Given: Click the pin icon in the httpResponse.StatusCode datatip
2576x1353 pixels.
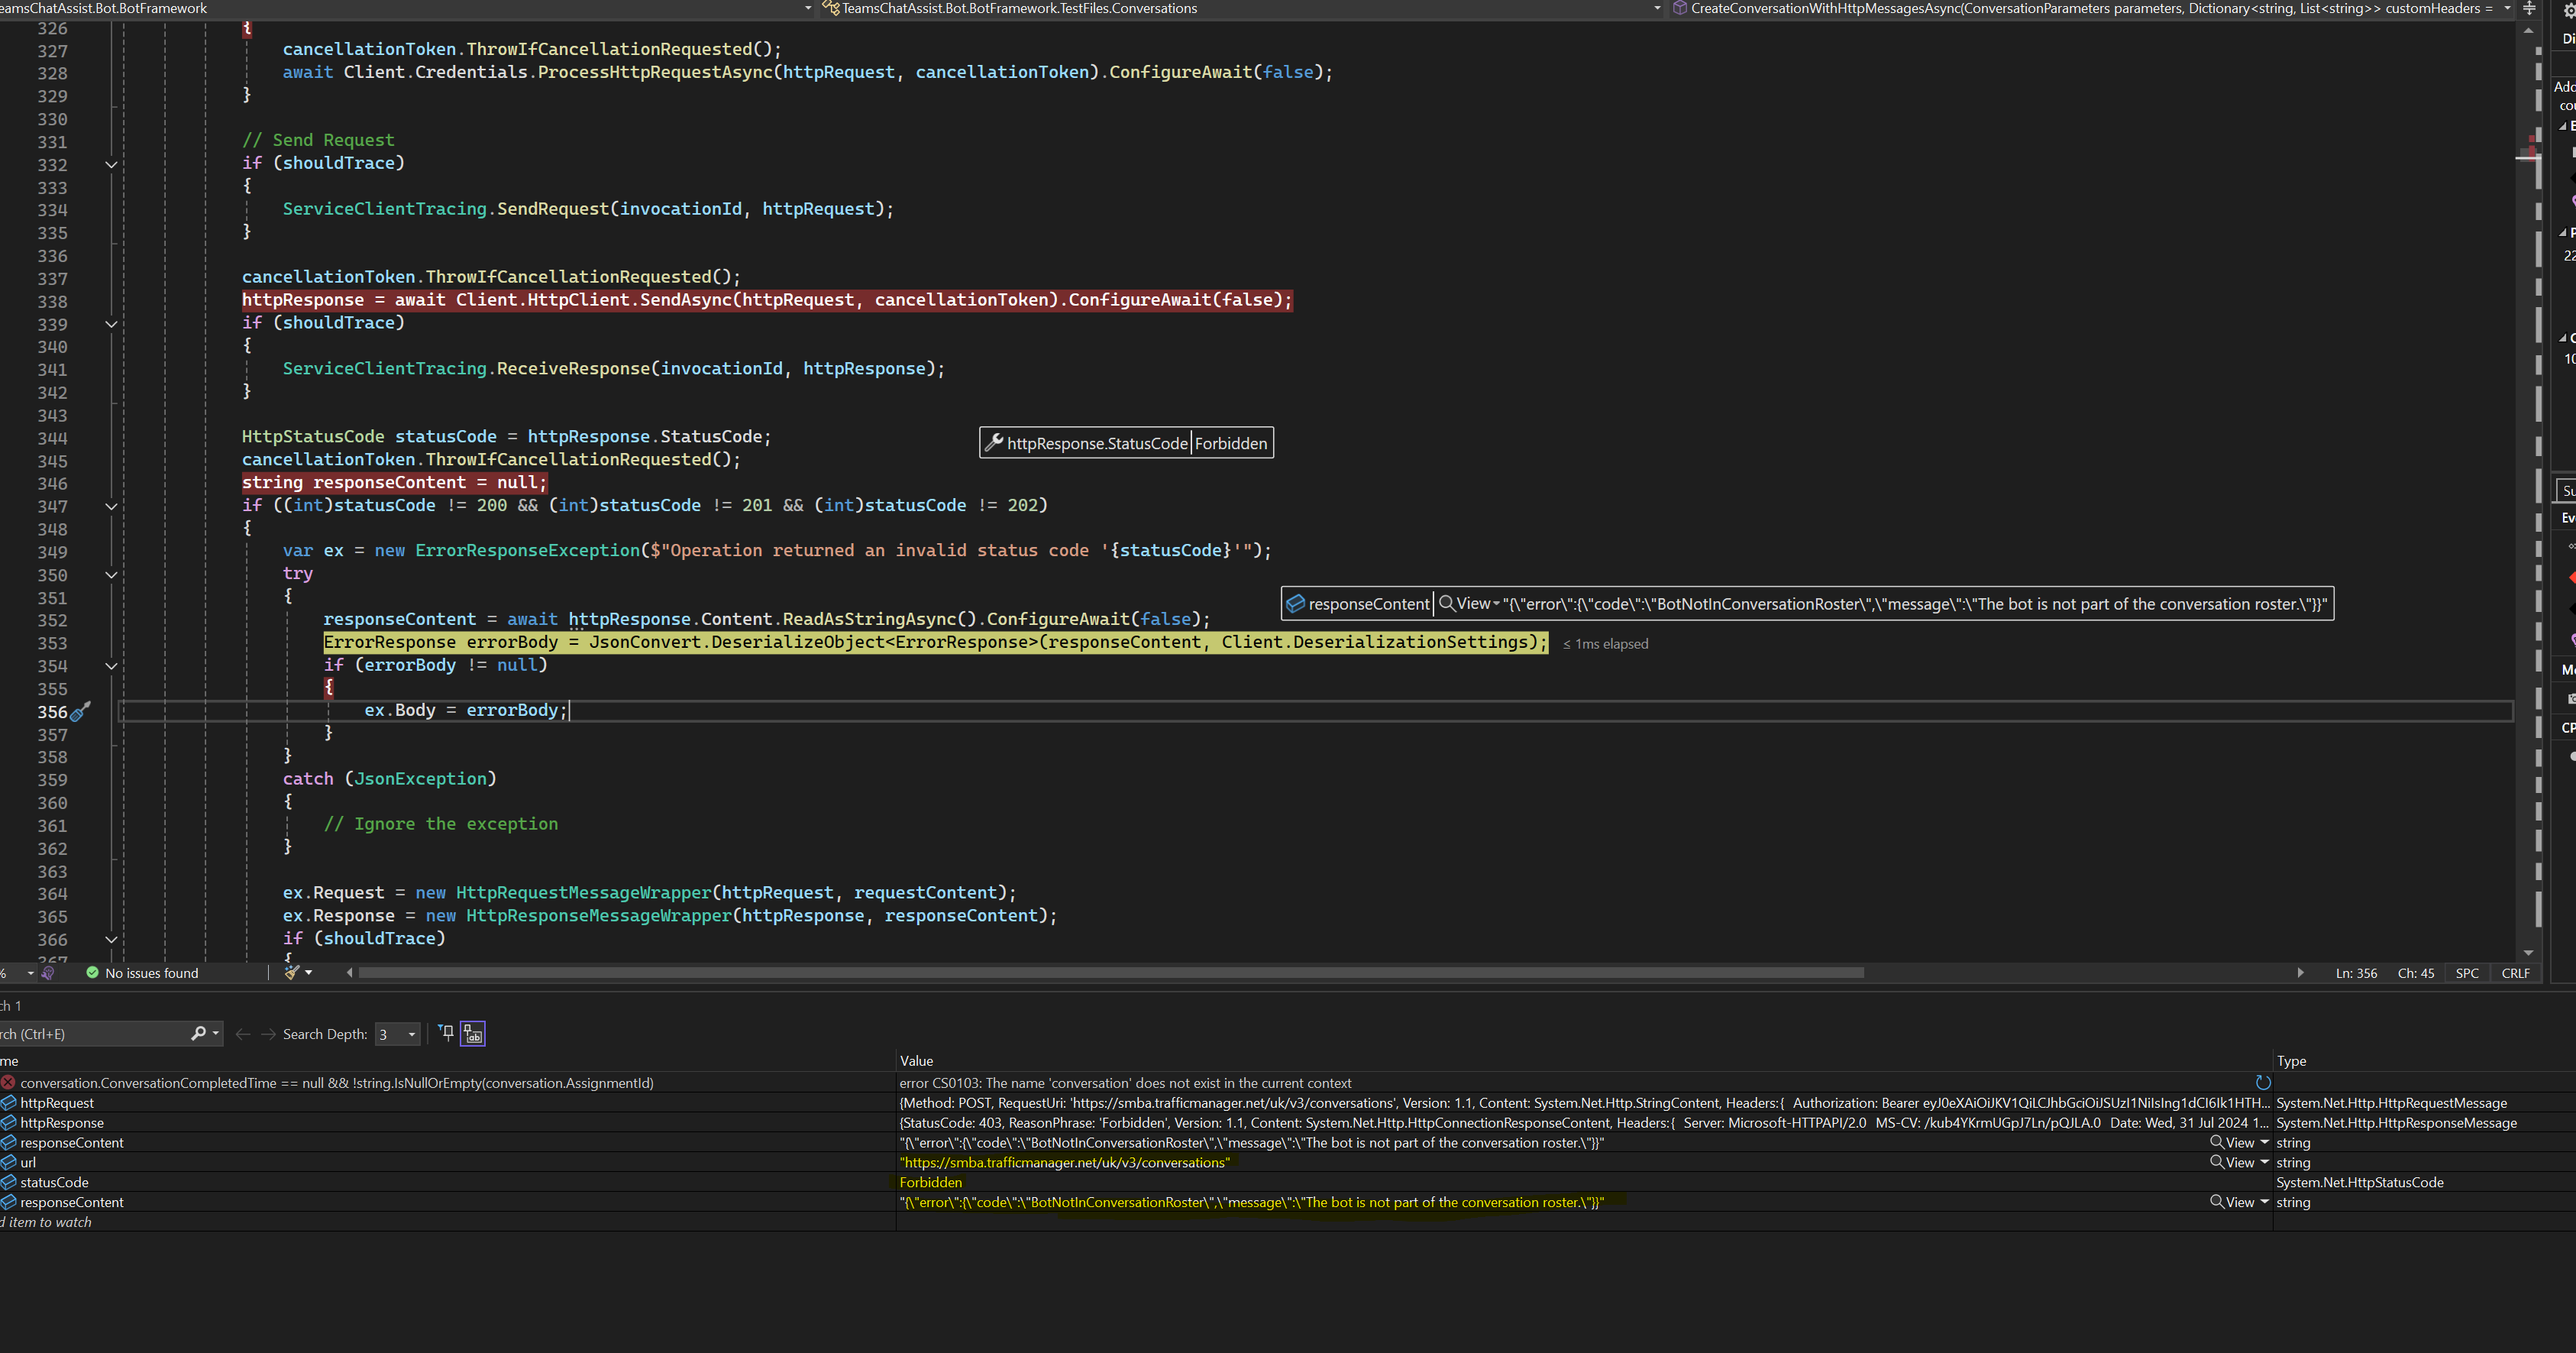Looking at the screenshot, I should click(x=994, y=443).
